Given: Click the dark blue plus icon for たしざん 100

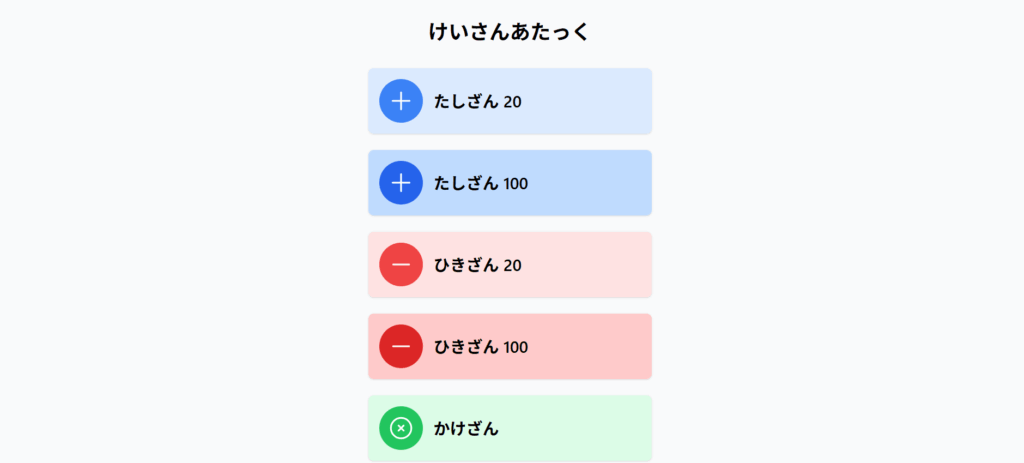Looking at the screenshot, I should [401, 183].
